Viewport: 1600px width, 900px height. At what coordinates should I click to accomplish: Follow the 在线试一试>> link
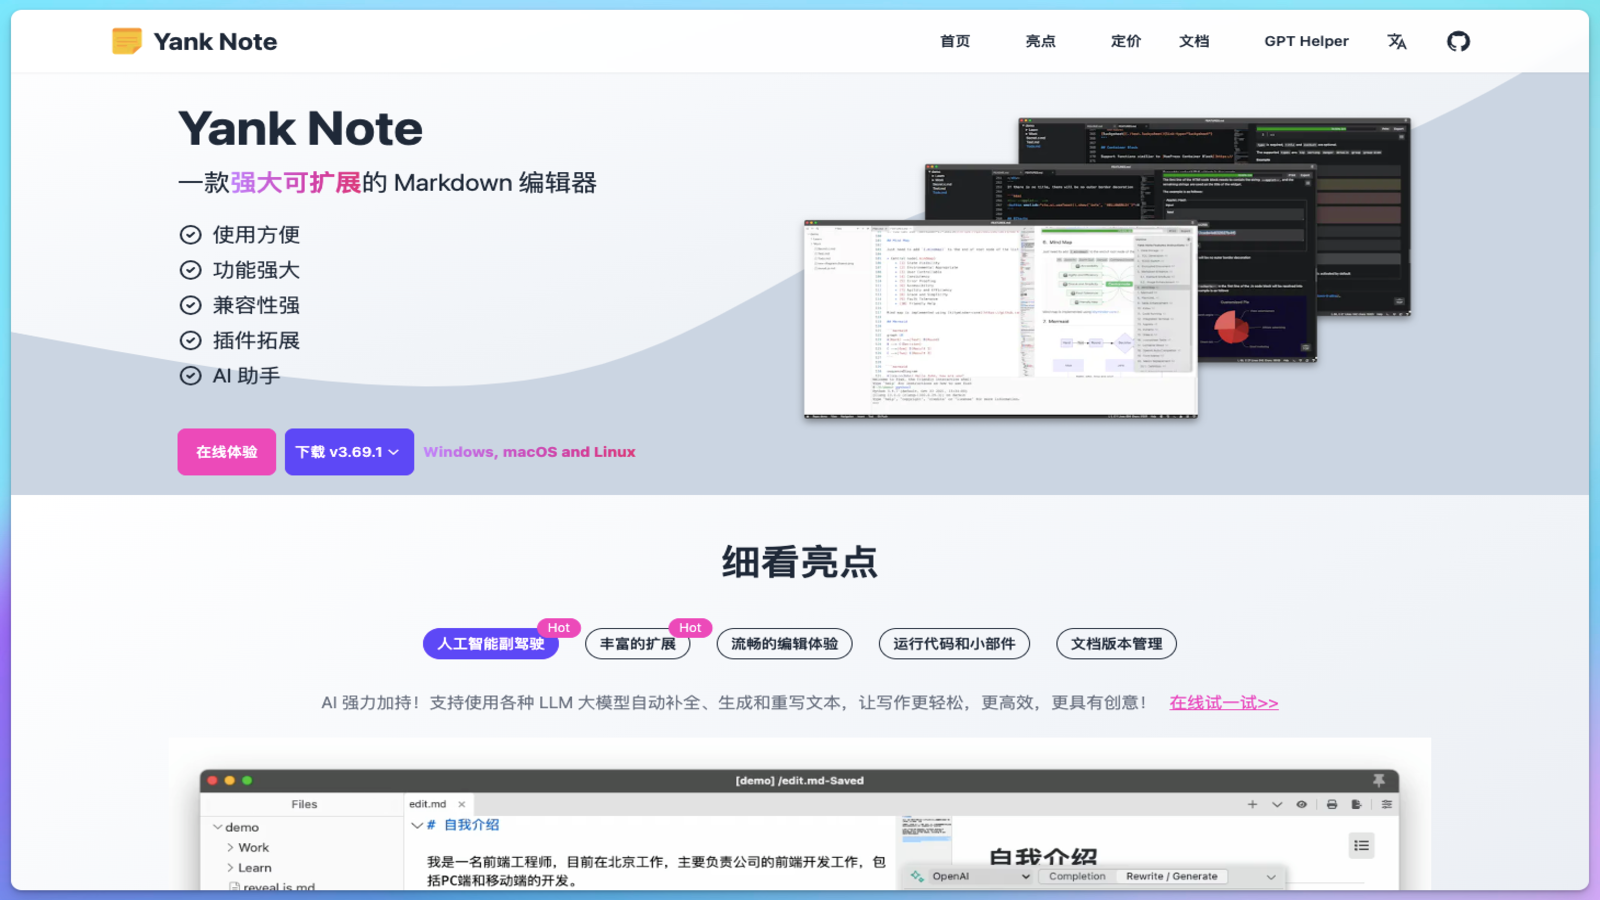click(1224, 703)
